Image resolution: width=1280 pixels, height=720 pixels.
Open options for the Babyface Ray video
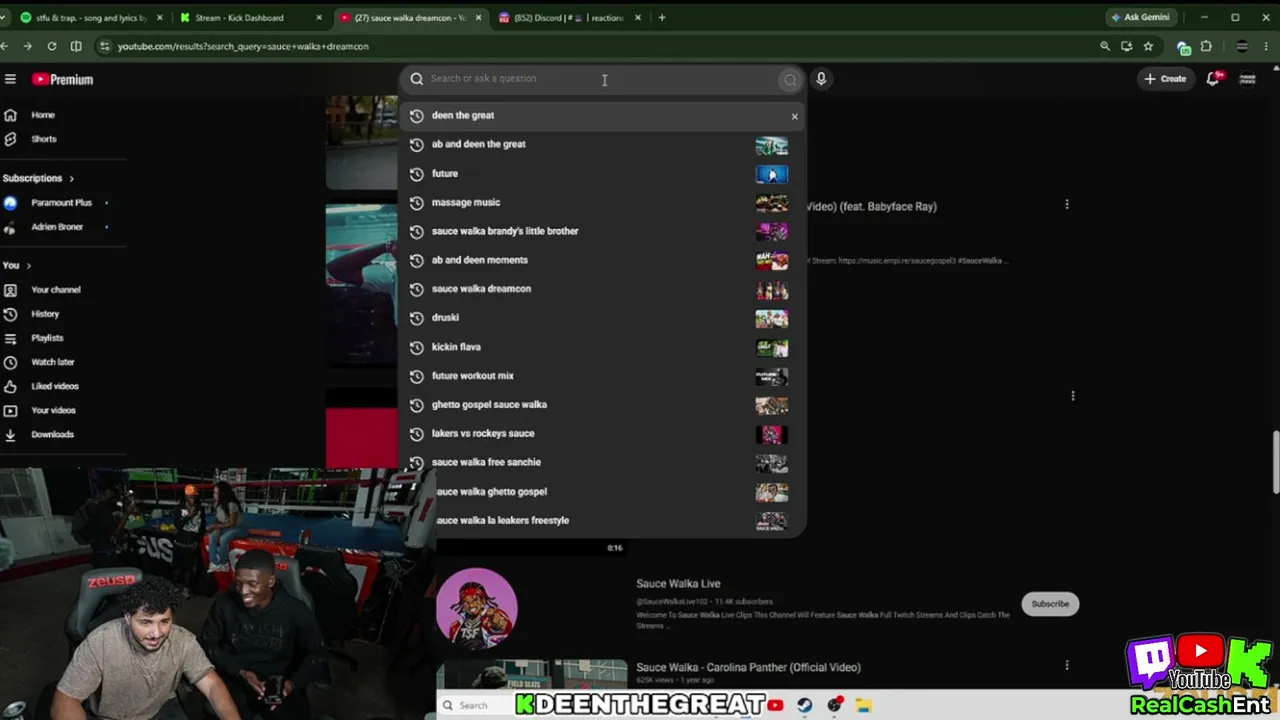pos(1067,205)
